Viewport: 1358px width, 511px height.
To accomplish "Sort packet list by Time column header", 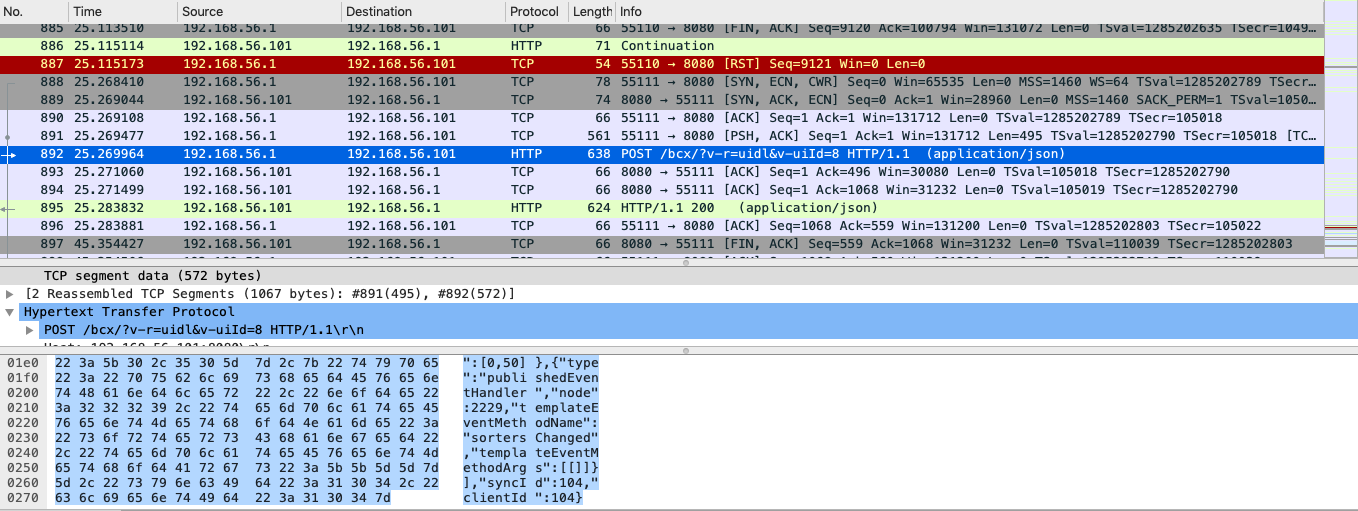I will [x=122, y=11].
